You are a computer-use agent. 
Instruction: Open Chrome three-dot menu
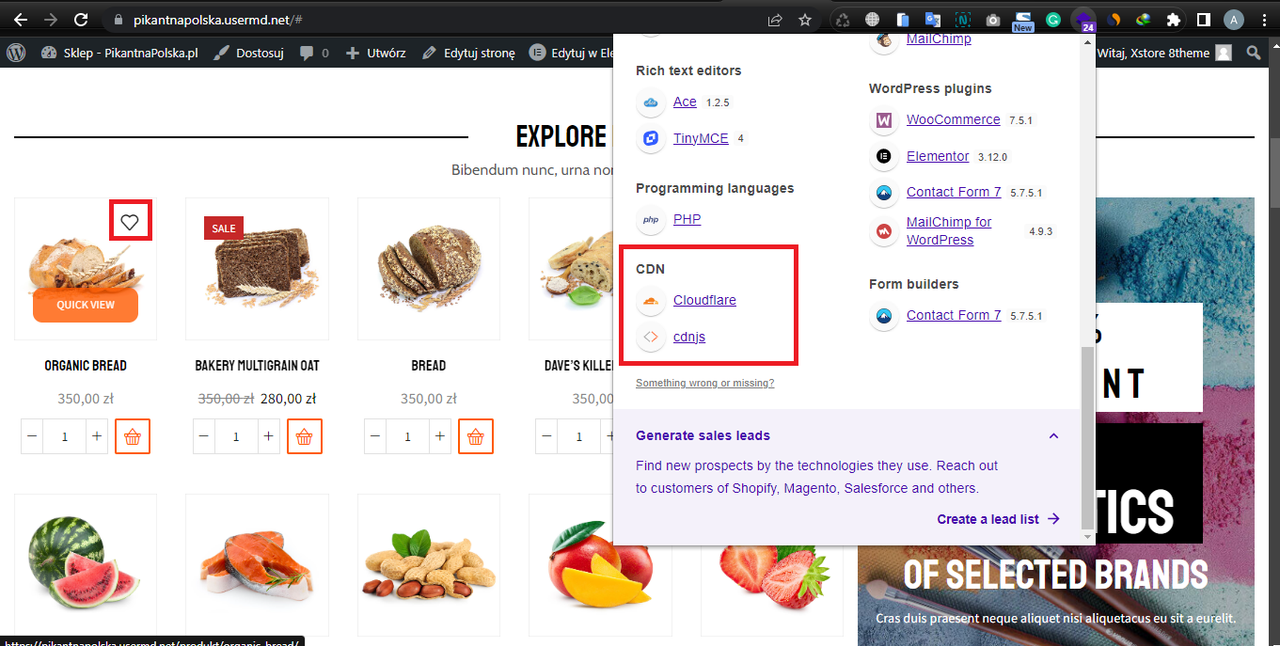coord(1264,20)
